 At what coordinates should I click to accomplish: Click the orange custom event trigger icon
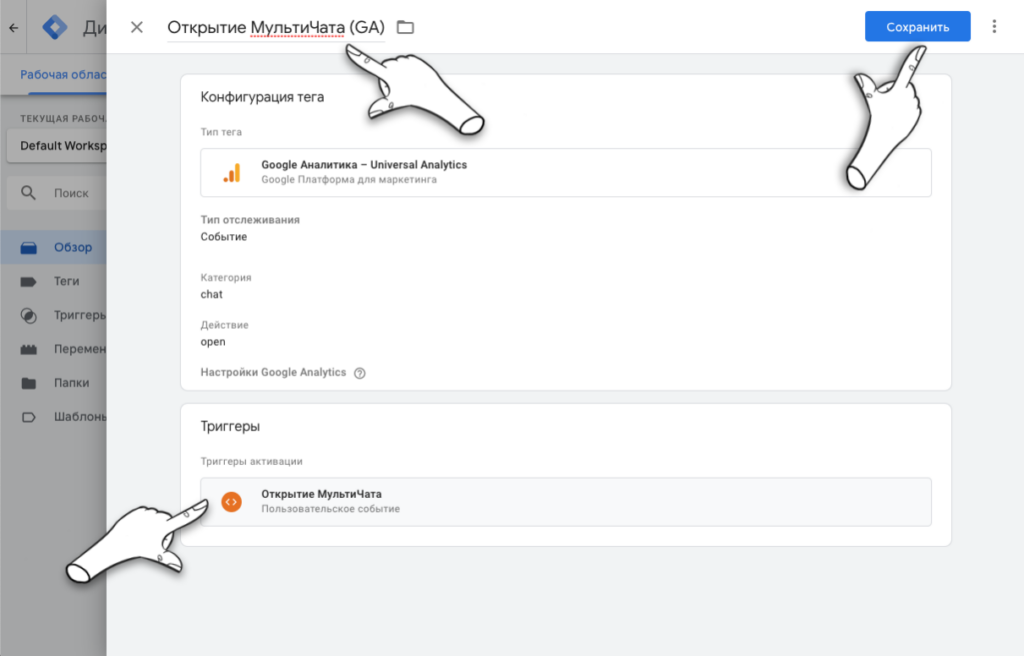pyautogui.click(x=231, y=501)
